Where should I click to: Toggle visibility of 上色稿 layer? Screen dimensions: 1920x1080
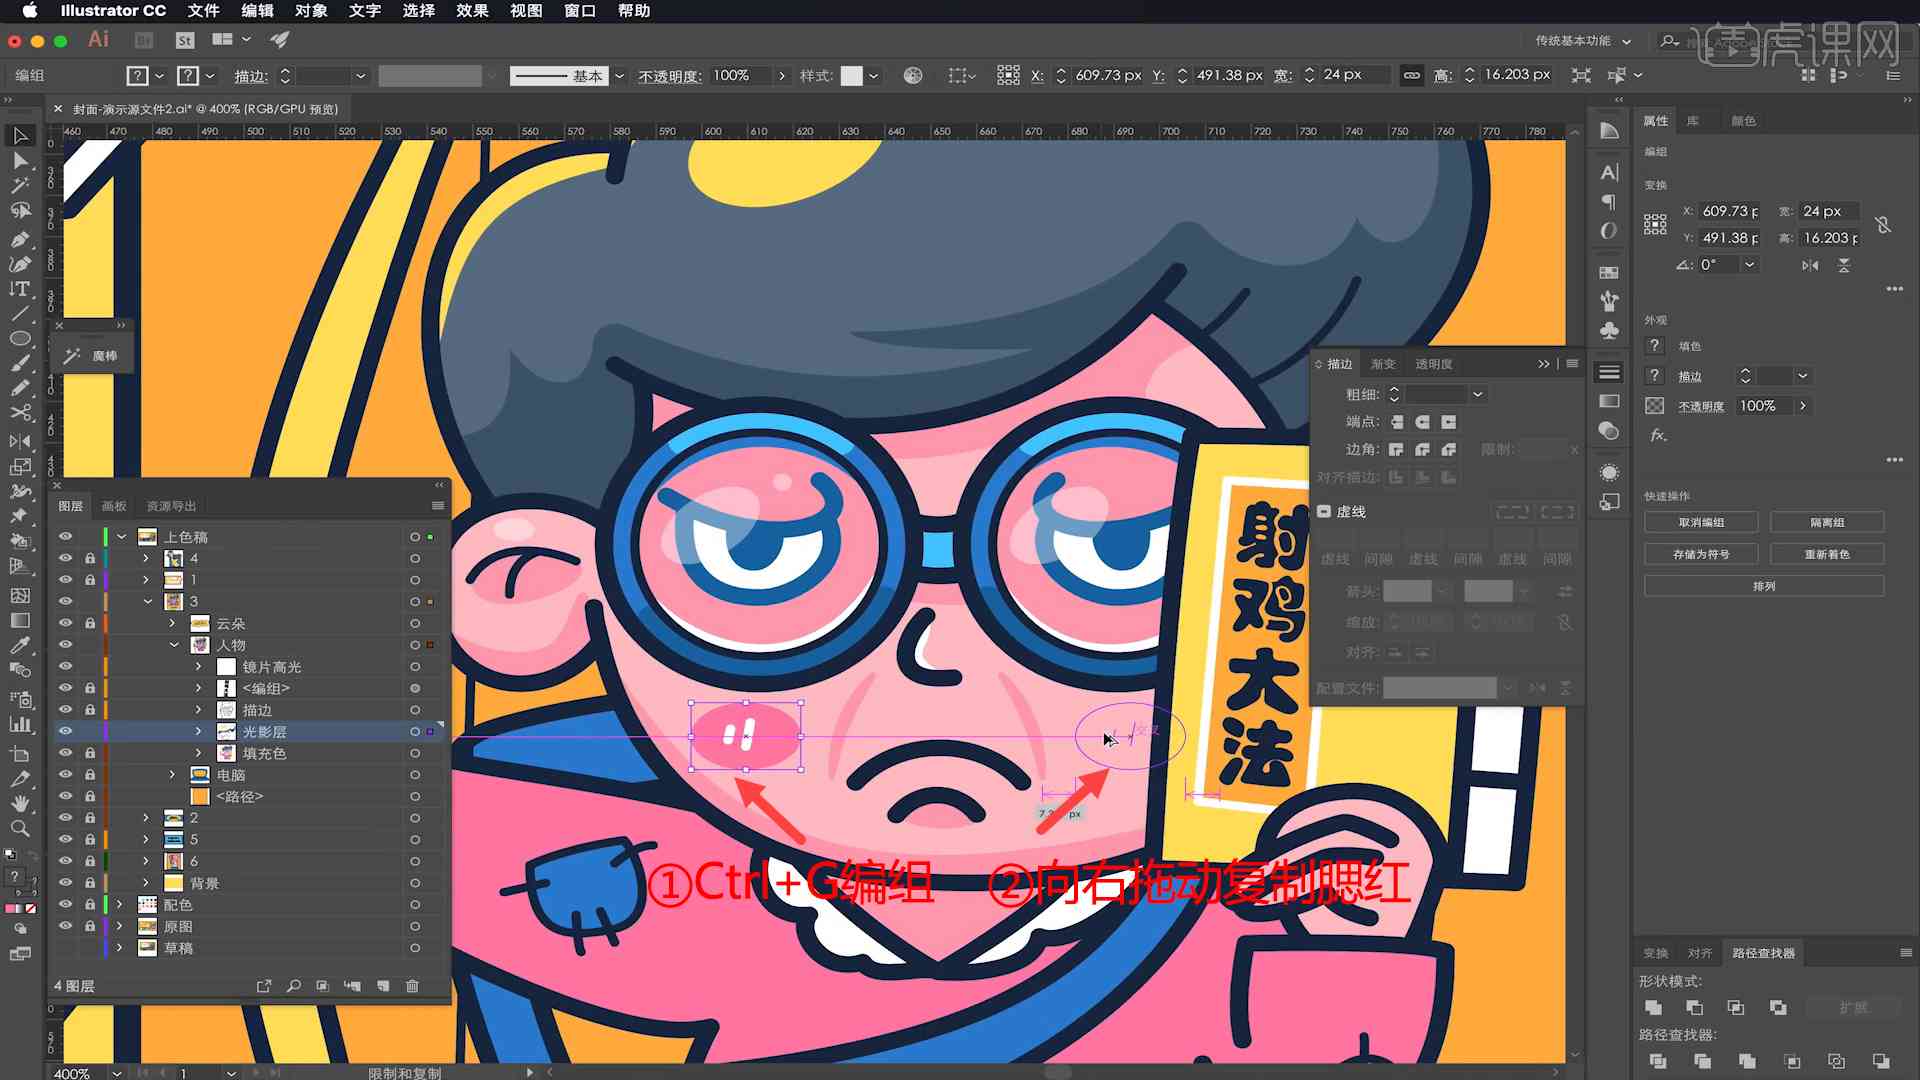click(x=66, y=537)
